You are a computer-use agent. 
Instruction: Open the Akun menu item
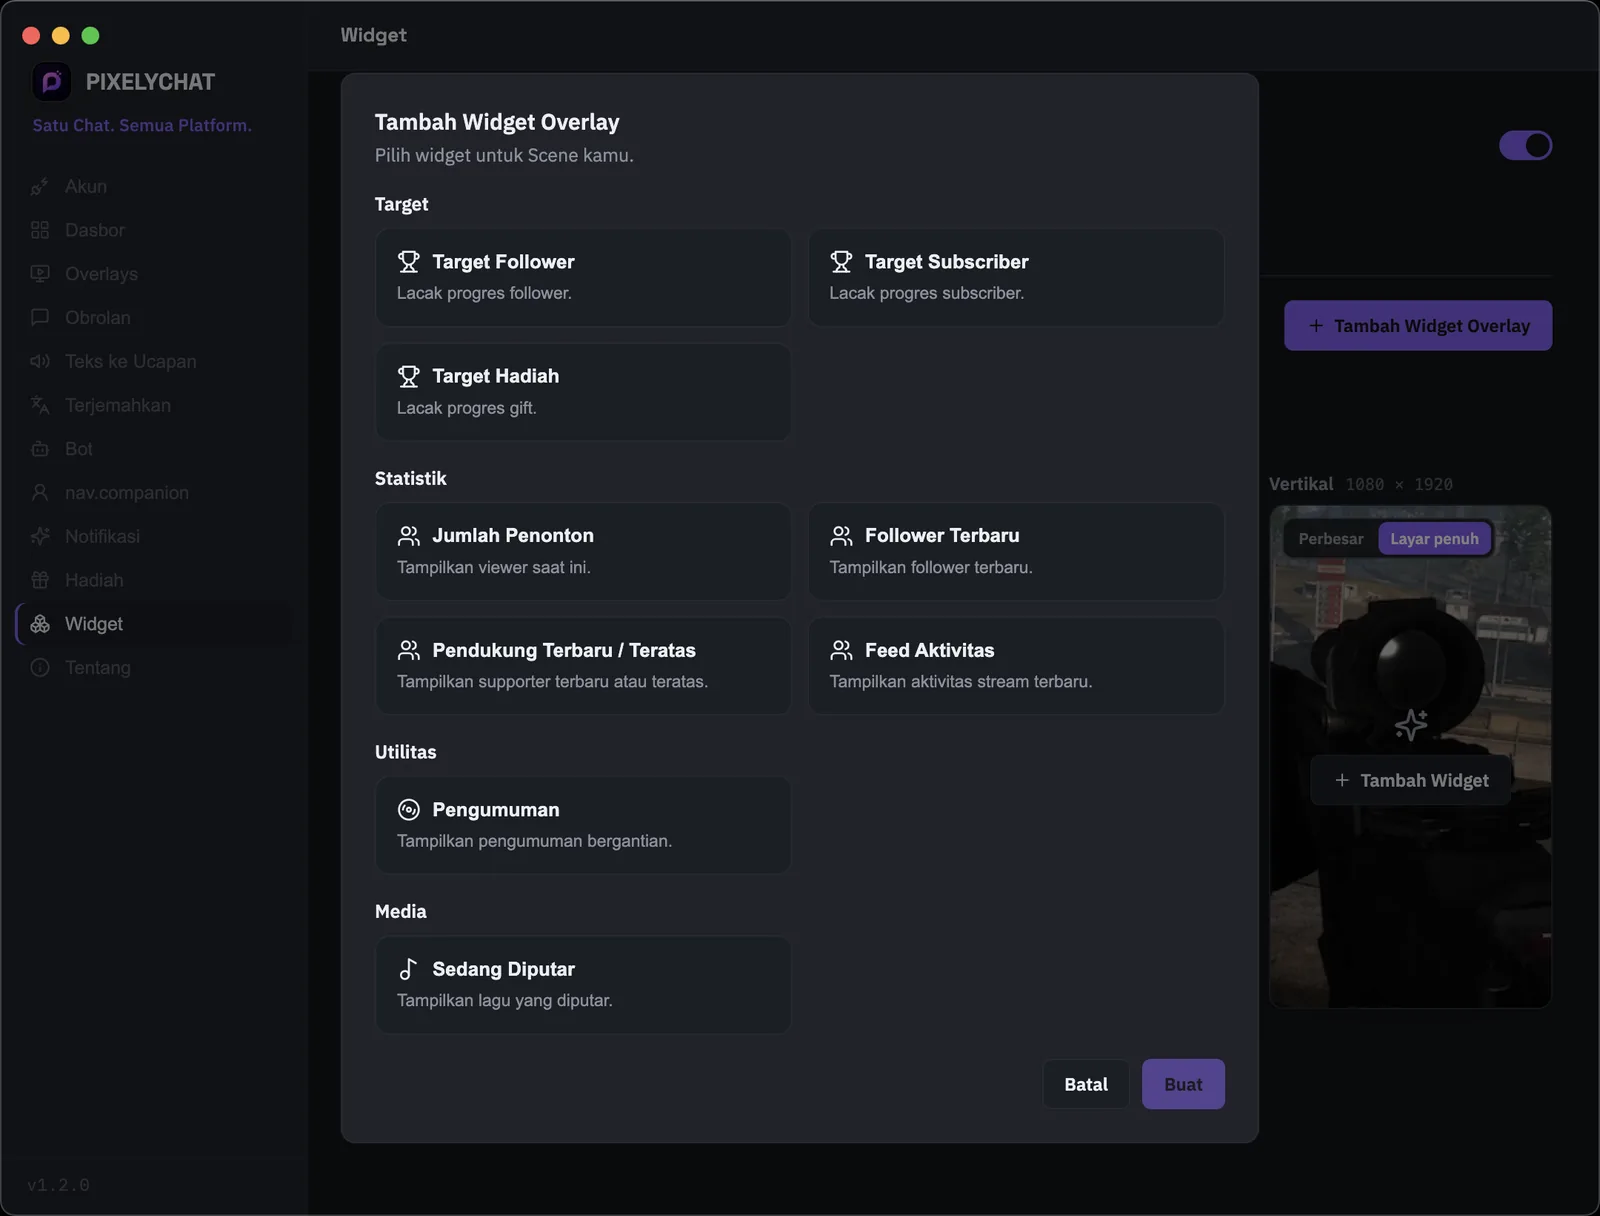(x=155, y=186)
